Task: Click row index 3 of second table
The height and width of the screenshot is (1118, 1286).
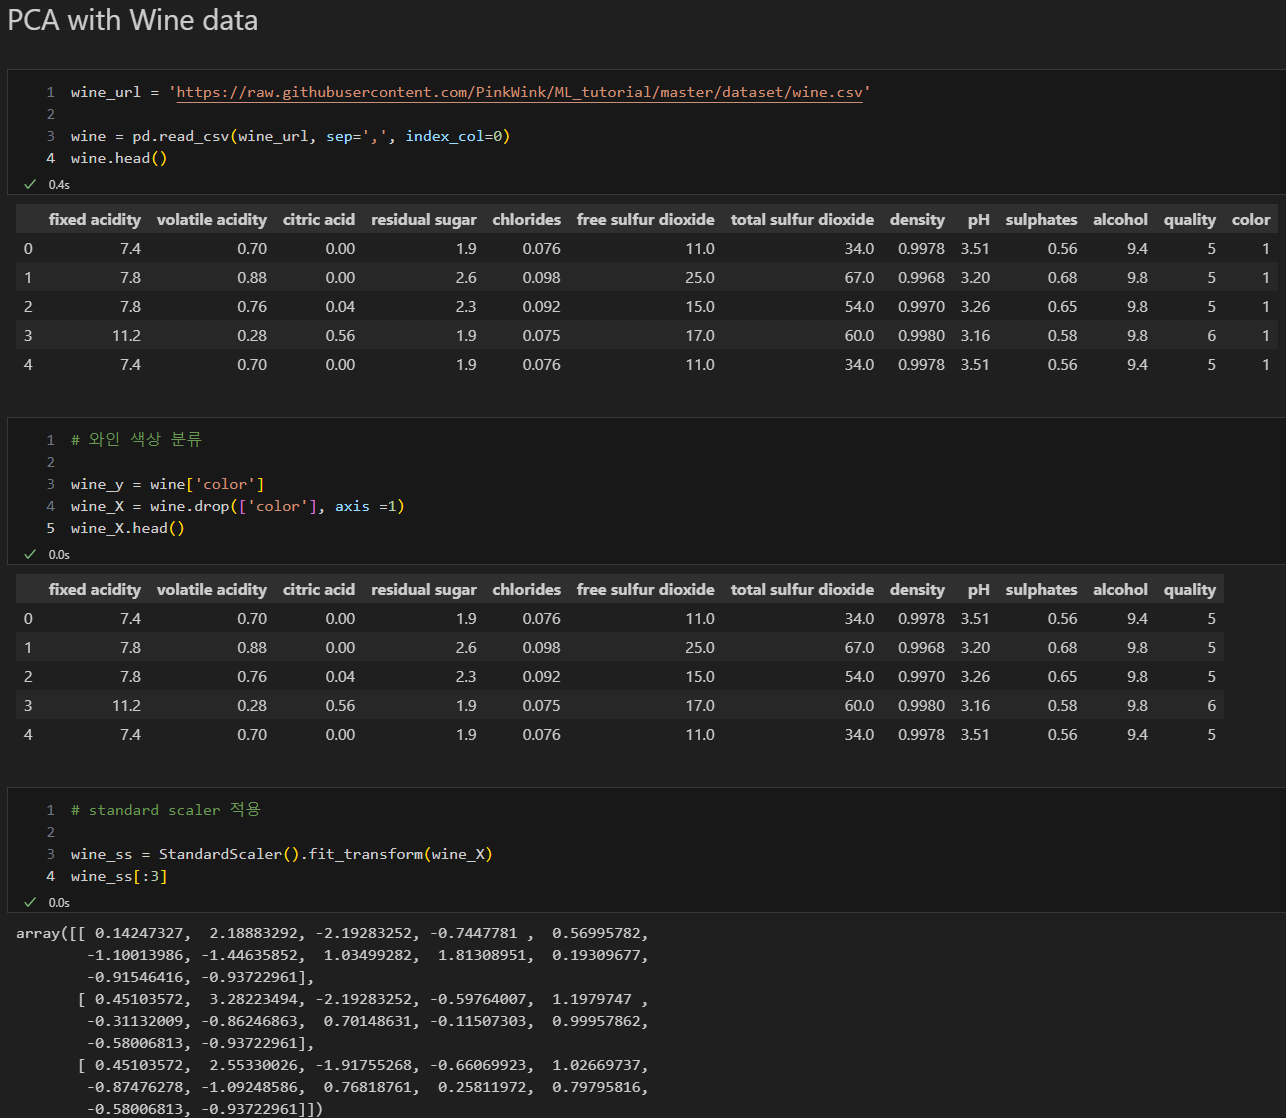Action: click(28, 706)
